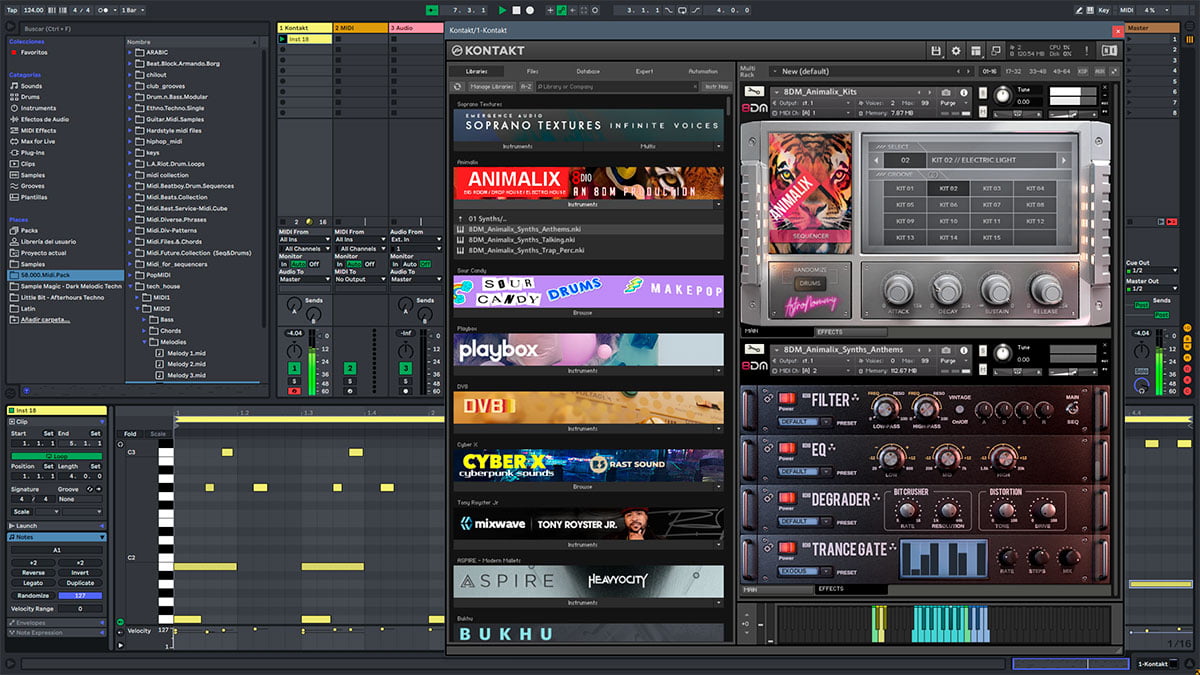Click the Playbox library banner
This screenshot has height=675, width=1200.
[x=589, y=349]
